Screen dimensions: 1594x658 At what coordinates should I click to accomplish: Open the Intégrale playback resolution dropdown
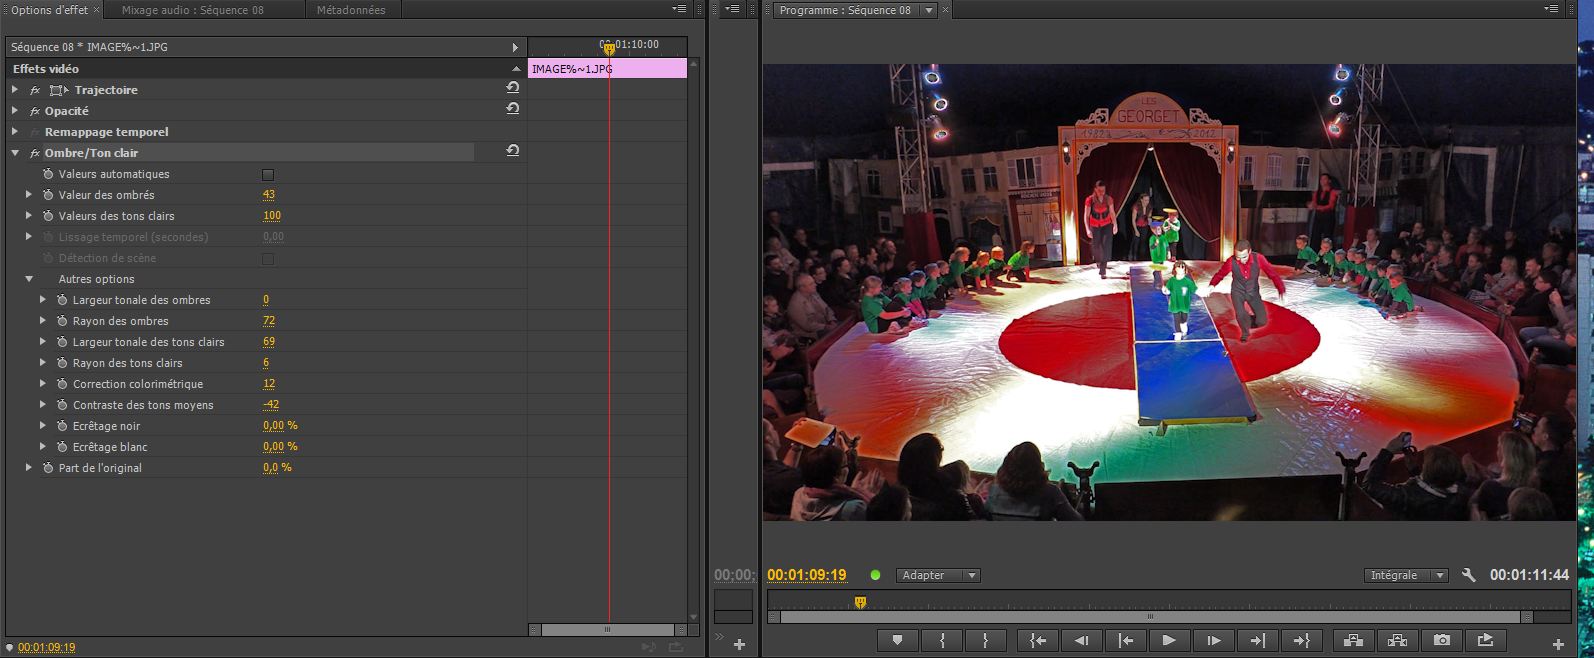(x=1407, y=575)
